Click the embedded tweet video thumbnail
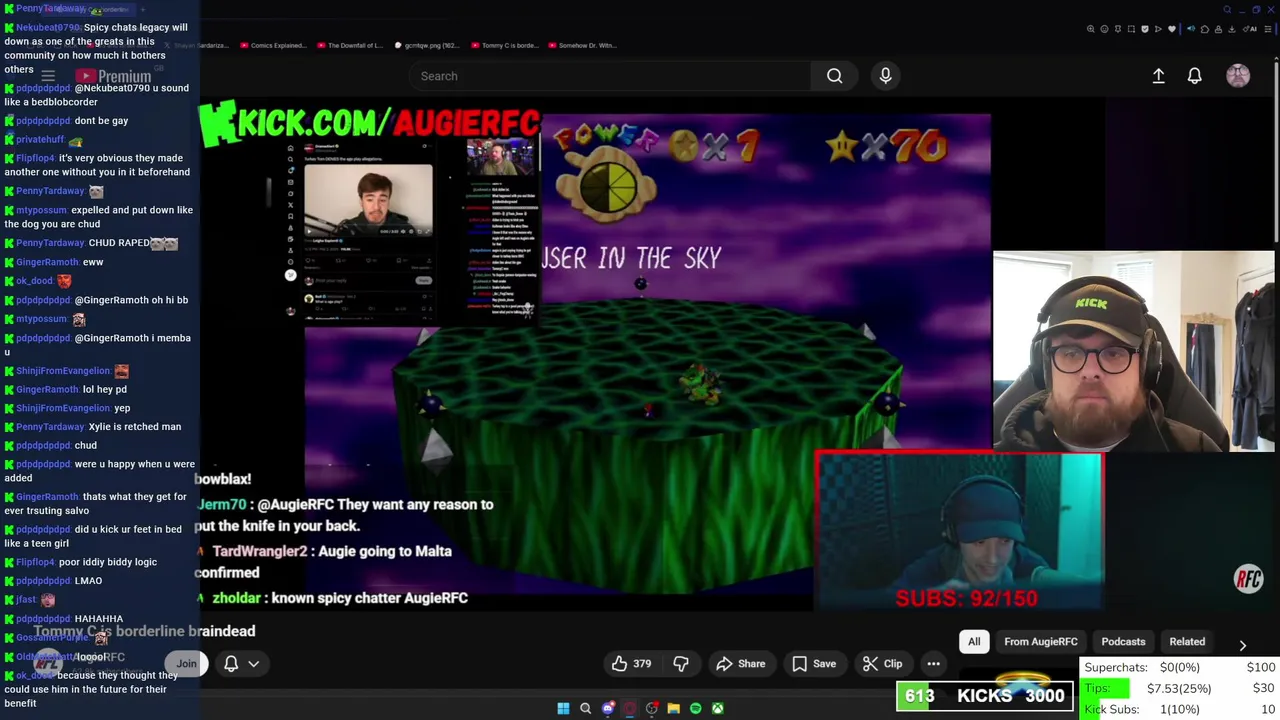Image resolution: width=1280 pixels, height=720 pixels. 368,200
